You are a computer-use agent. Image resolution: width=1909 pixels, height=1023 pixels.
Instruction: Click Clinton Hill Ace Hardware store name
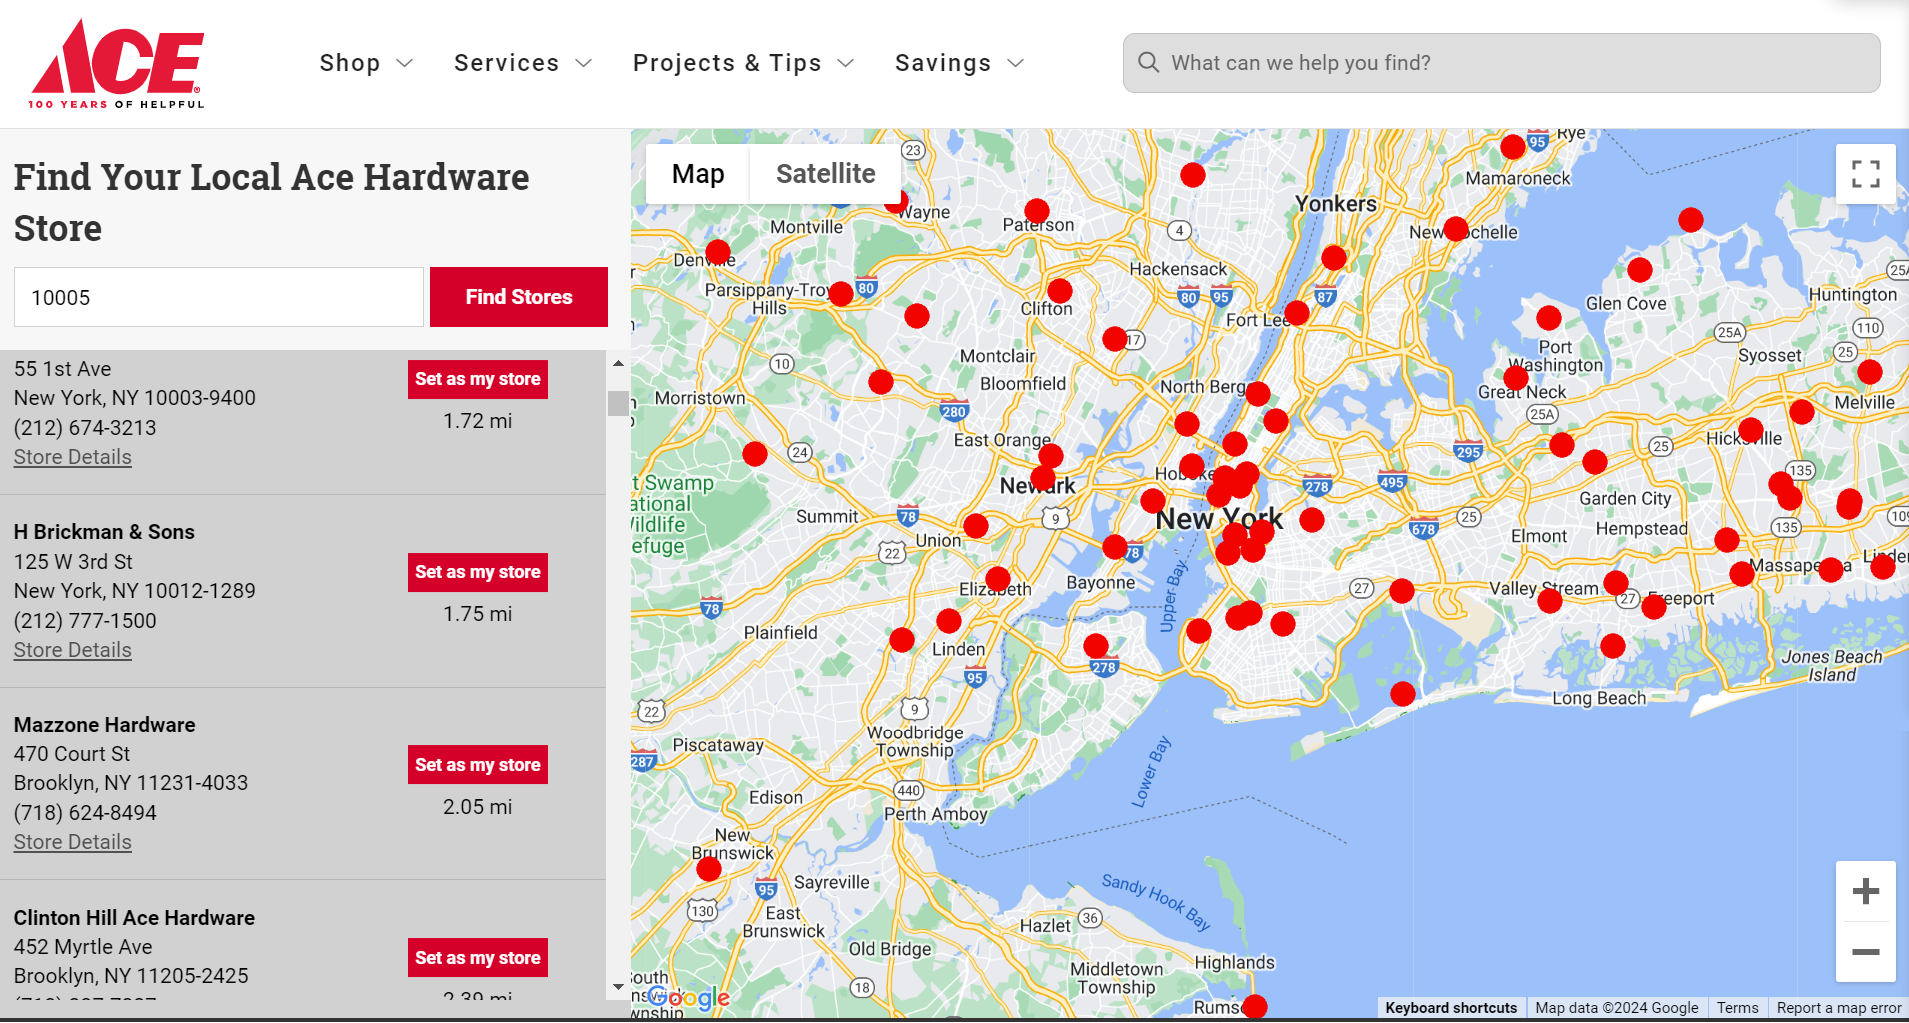click(134, 918)
